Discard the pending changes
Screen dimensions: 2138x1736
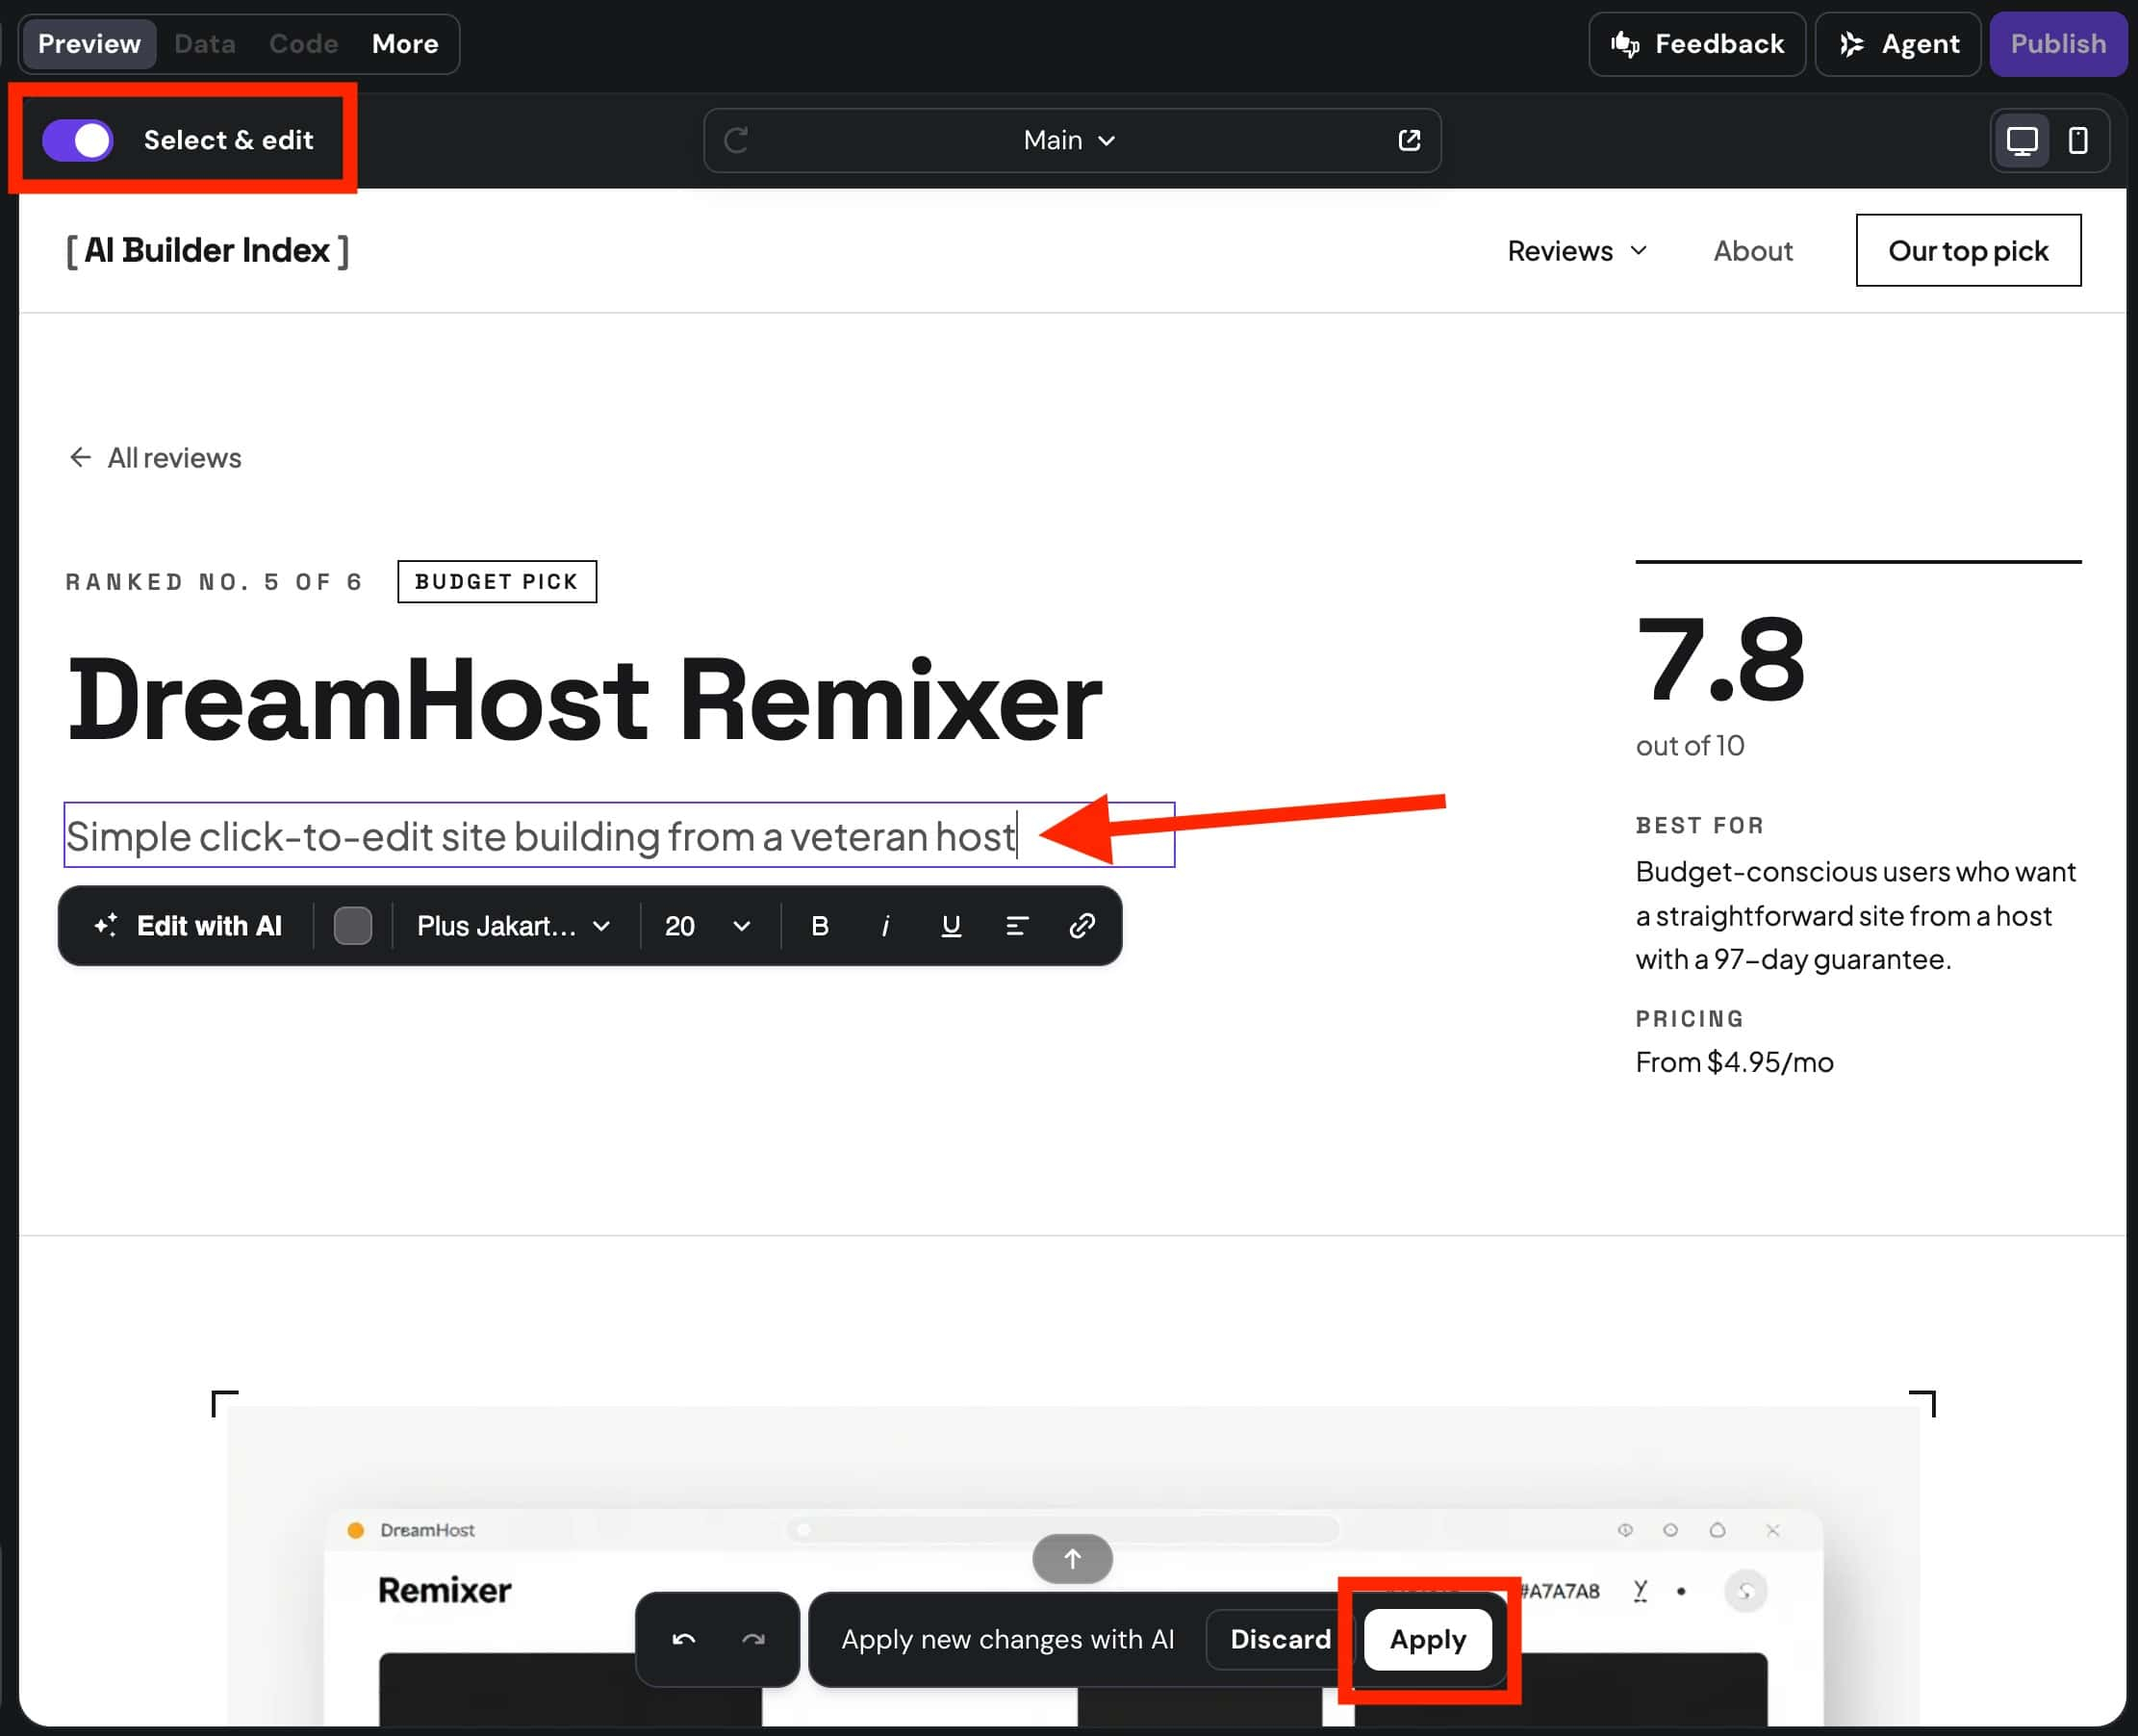1280,1639
